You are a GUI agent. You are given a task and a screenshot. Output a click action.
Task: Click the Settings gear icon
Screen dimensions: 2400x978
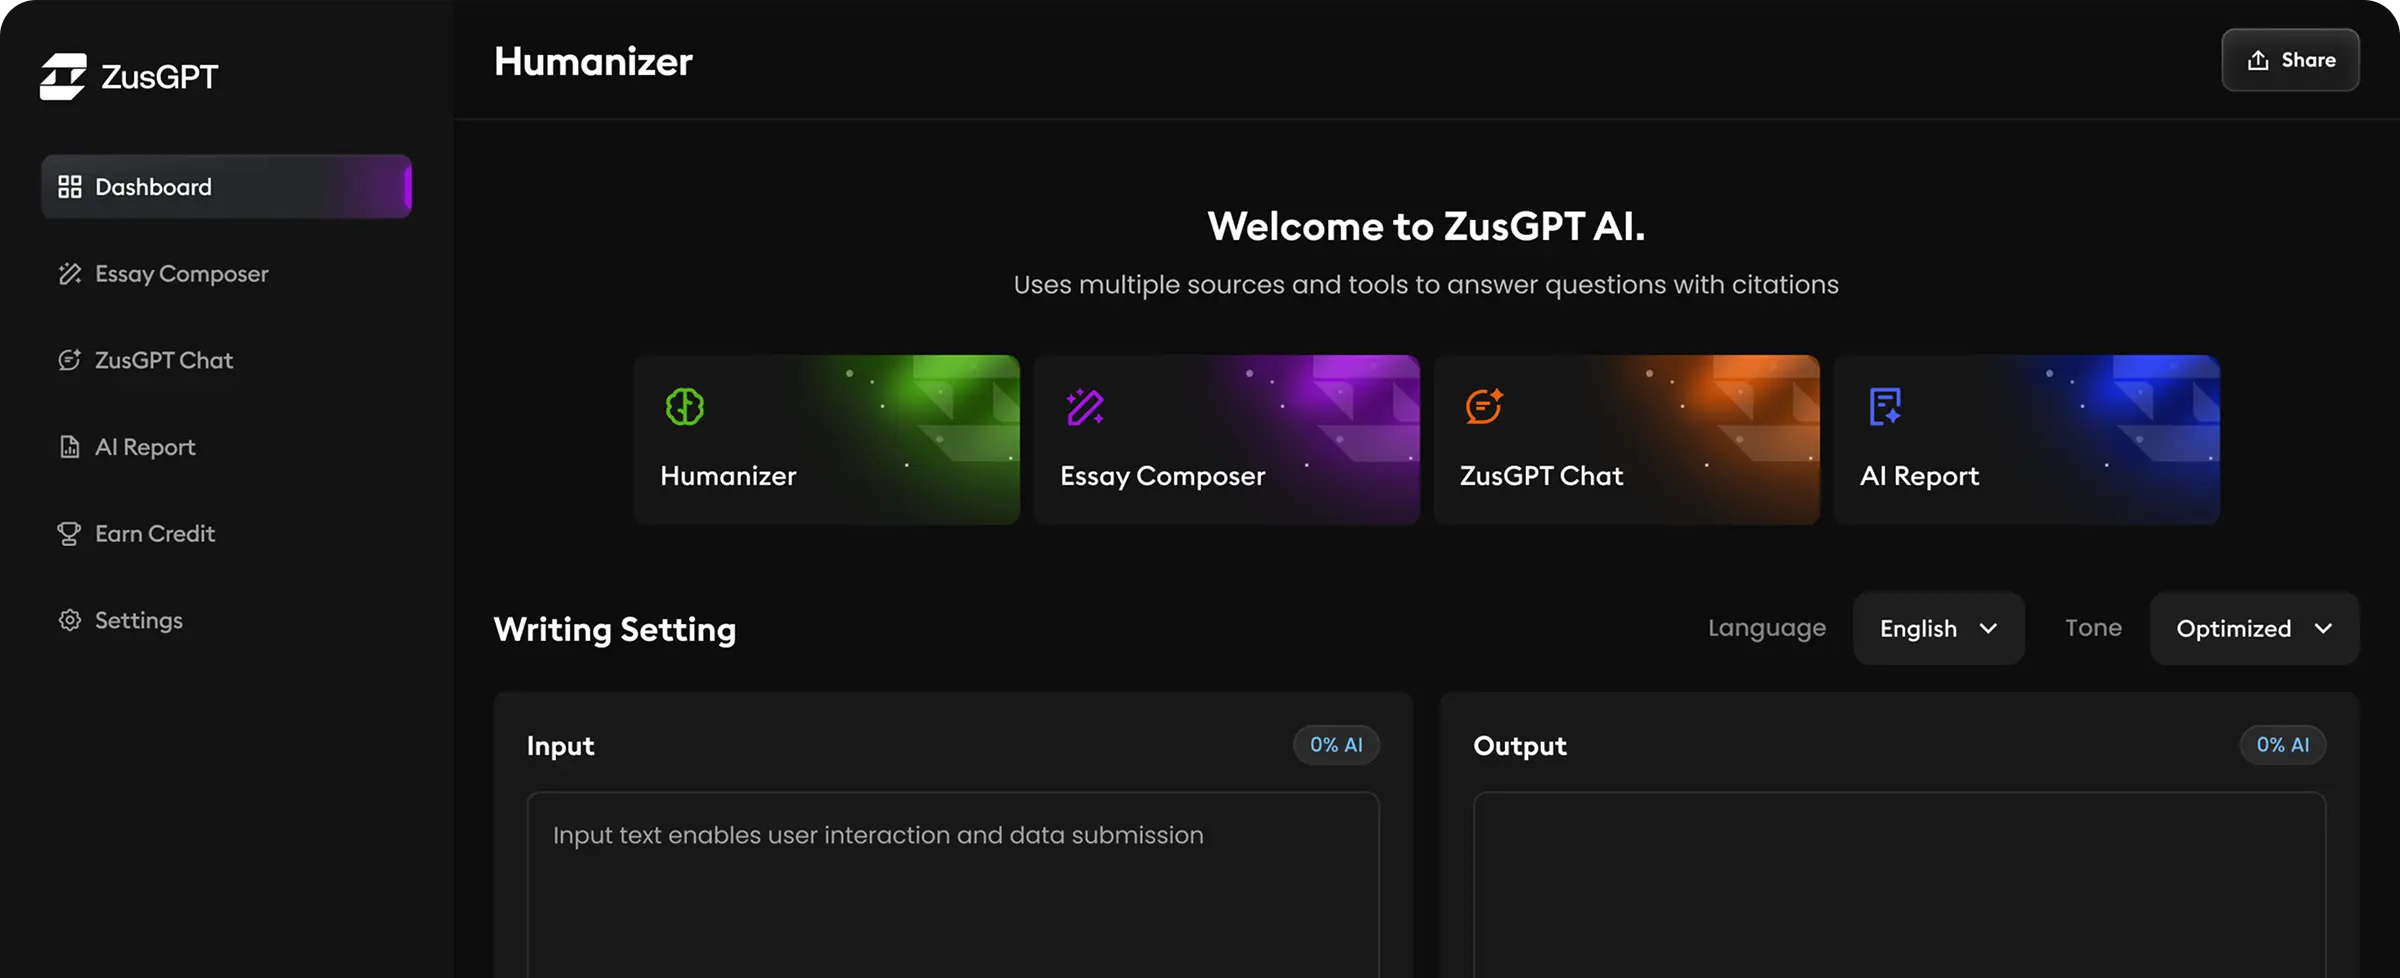[x=70, y=620]
